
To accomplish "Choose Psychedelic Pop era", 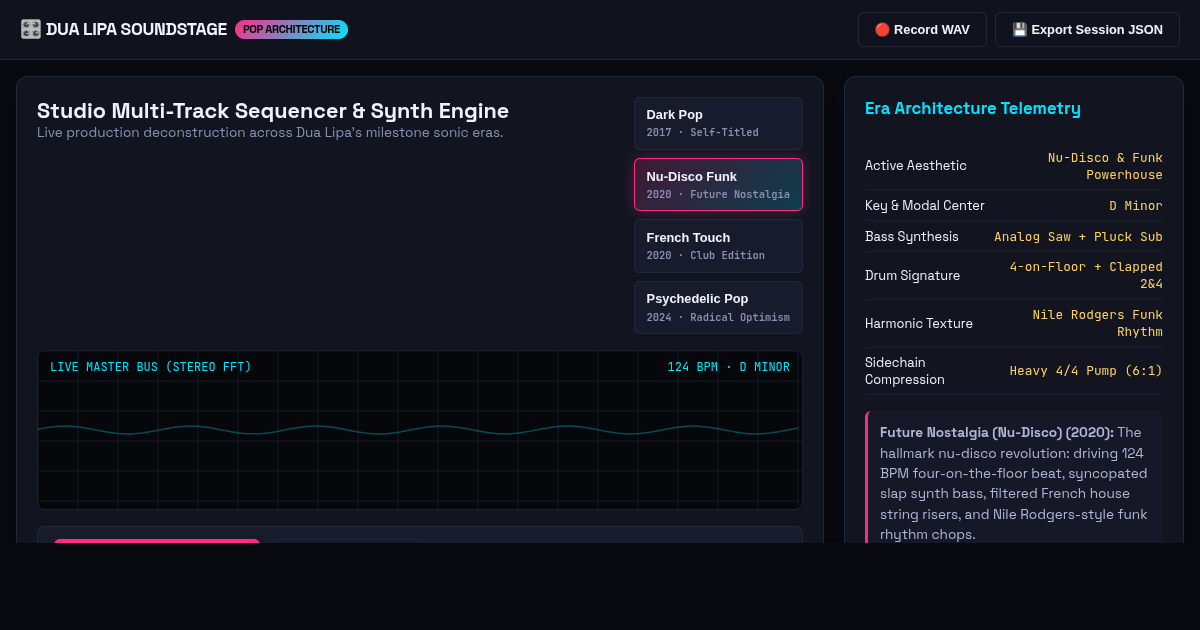I will 718,307.
